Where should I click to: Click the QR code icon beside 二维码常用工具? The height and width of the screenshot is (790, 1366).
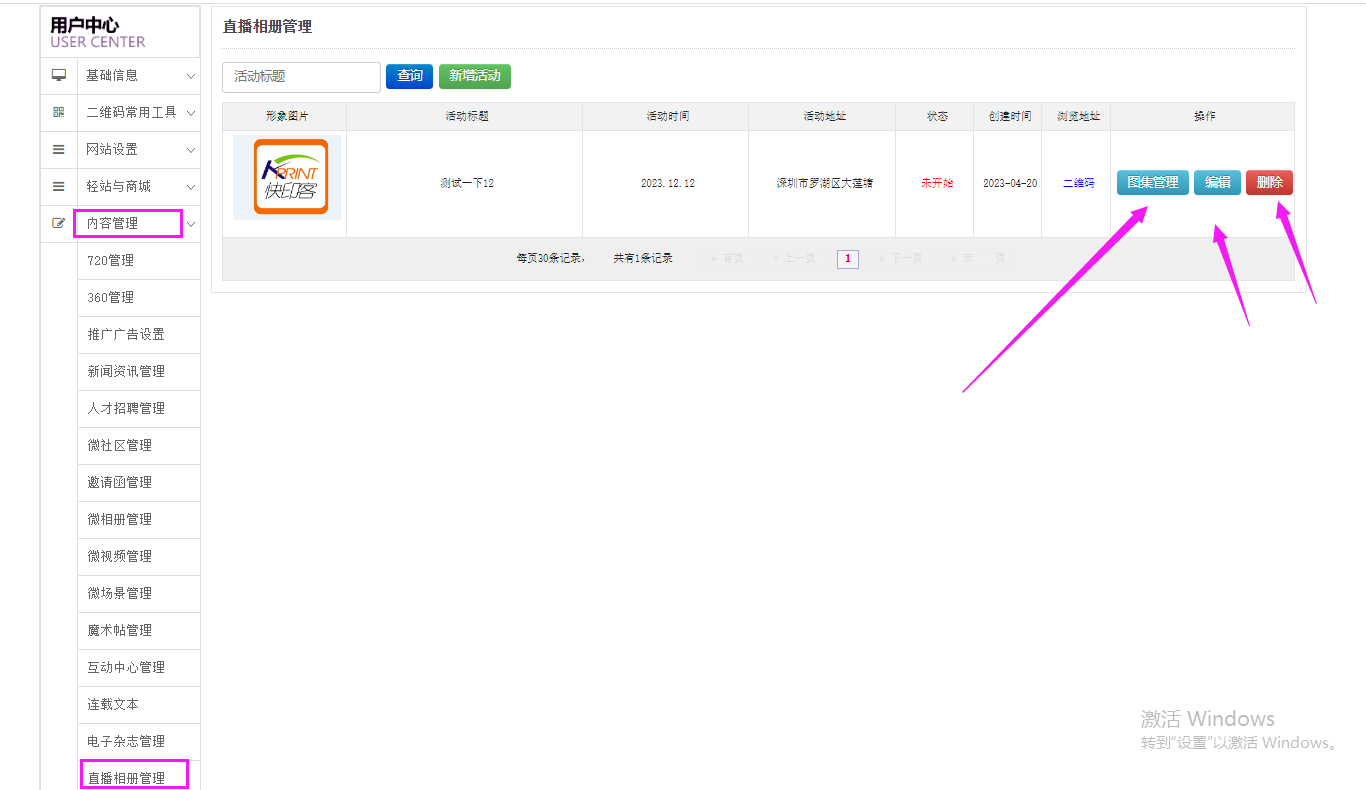tap(59, 112)
